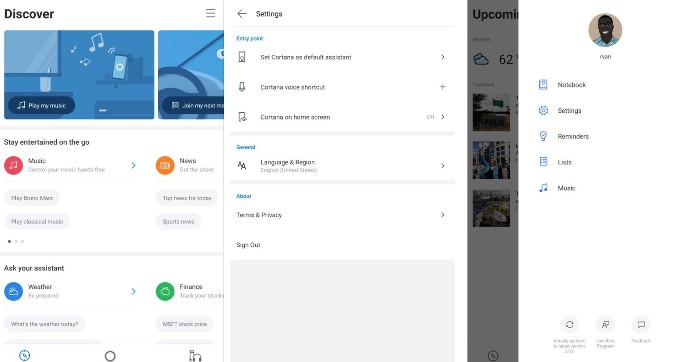Screen dimensions: 700x362
Task: Add Cortana voice shortcut with plus icon
Action: [442, 87]
